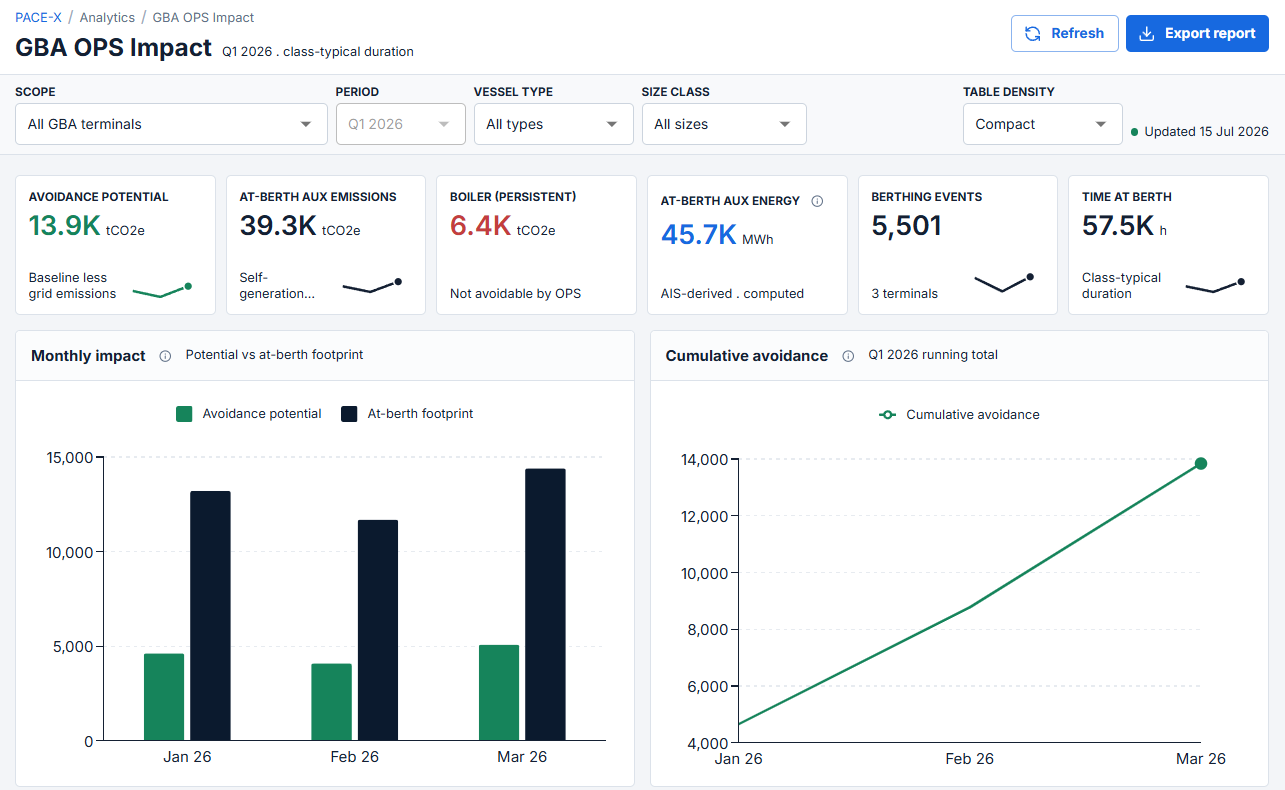This screenshot has height=790, width=1285.
Task: Open the Scope dropdown All GBA terminals
Action: [x=171, y=124]
